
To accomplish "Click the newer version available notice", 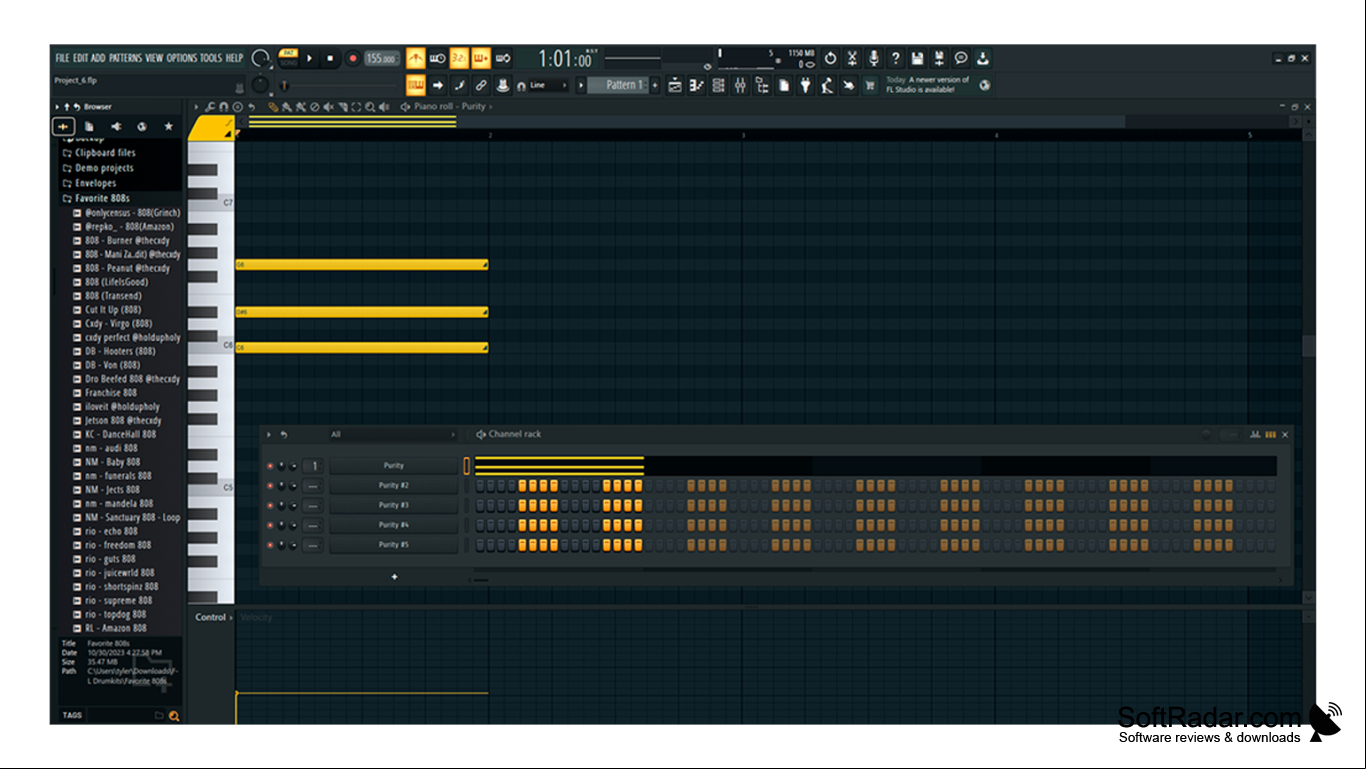I will pyautogui.click(x=928, y=85).
